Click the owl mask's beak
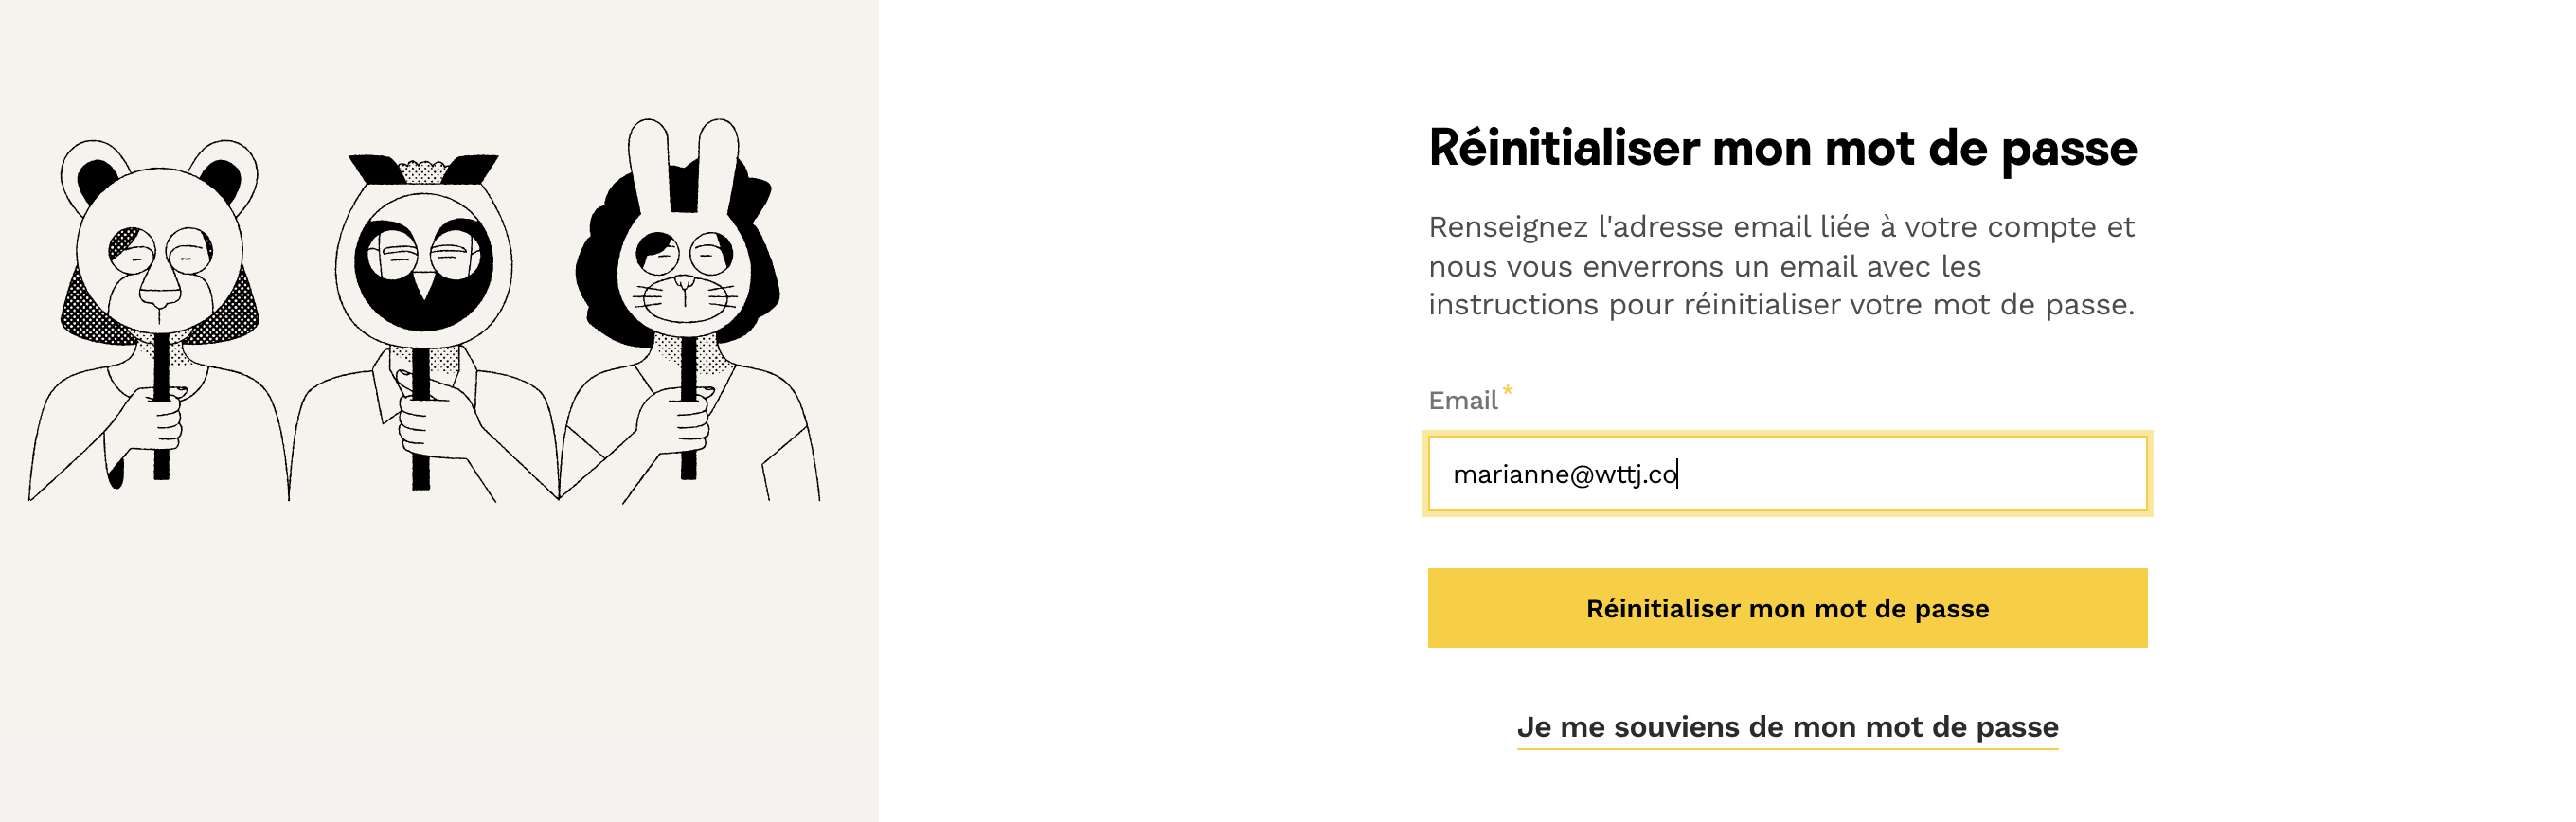This screenshot has width=2576, height=822. [424, 285]
